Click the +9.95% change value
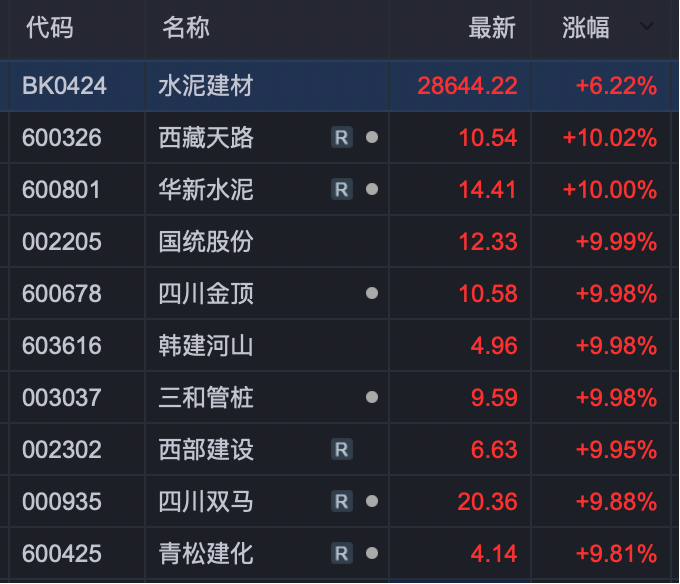This screenshot has width=680, height=584. (x=616, y=450)
